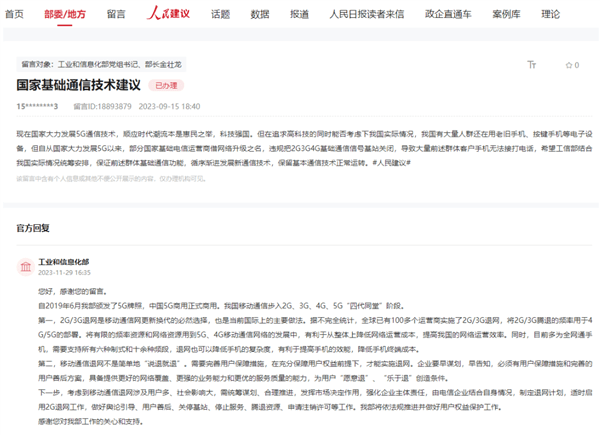Open 人民日报读者来信 menu item

click(366, 15)
